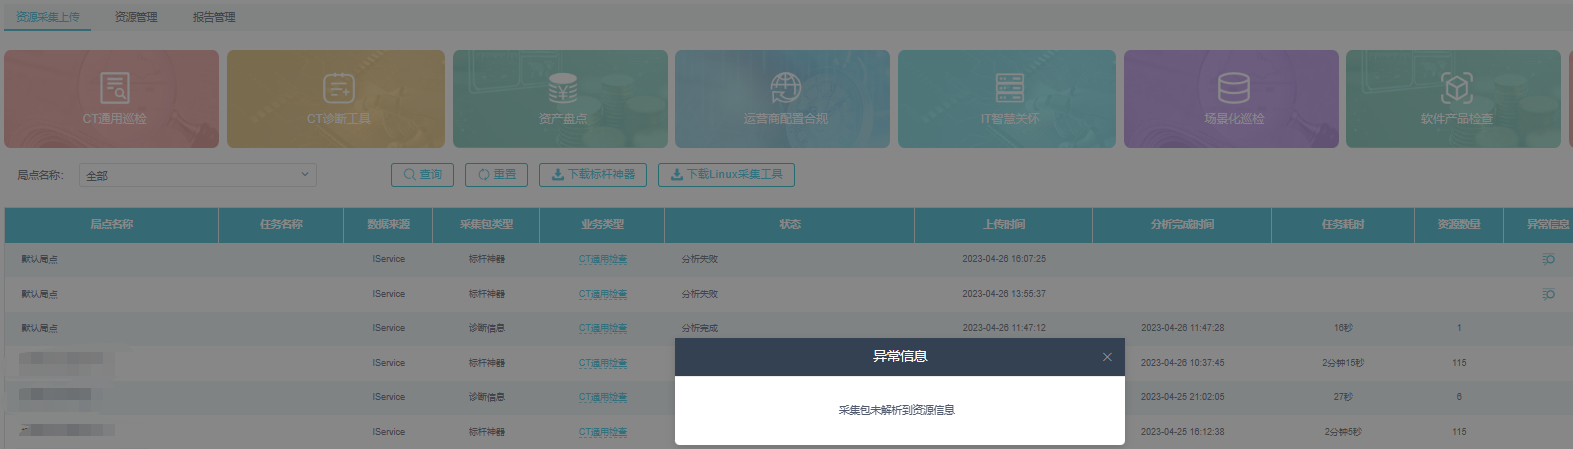
Task: Select upload time 2023-04-26 16:07:25
Action: (x=1004, y=259)
